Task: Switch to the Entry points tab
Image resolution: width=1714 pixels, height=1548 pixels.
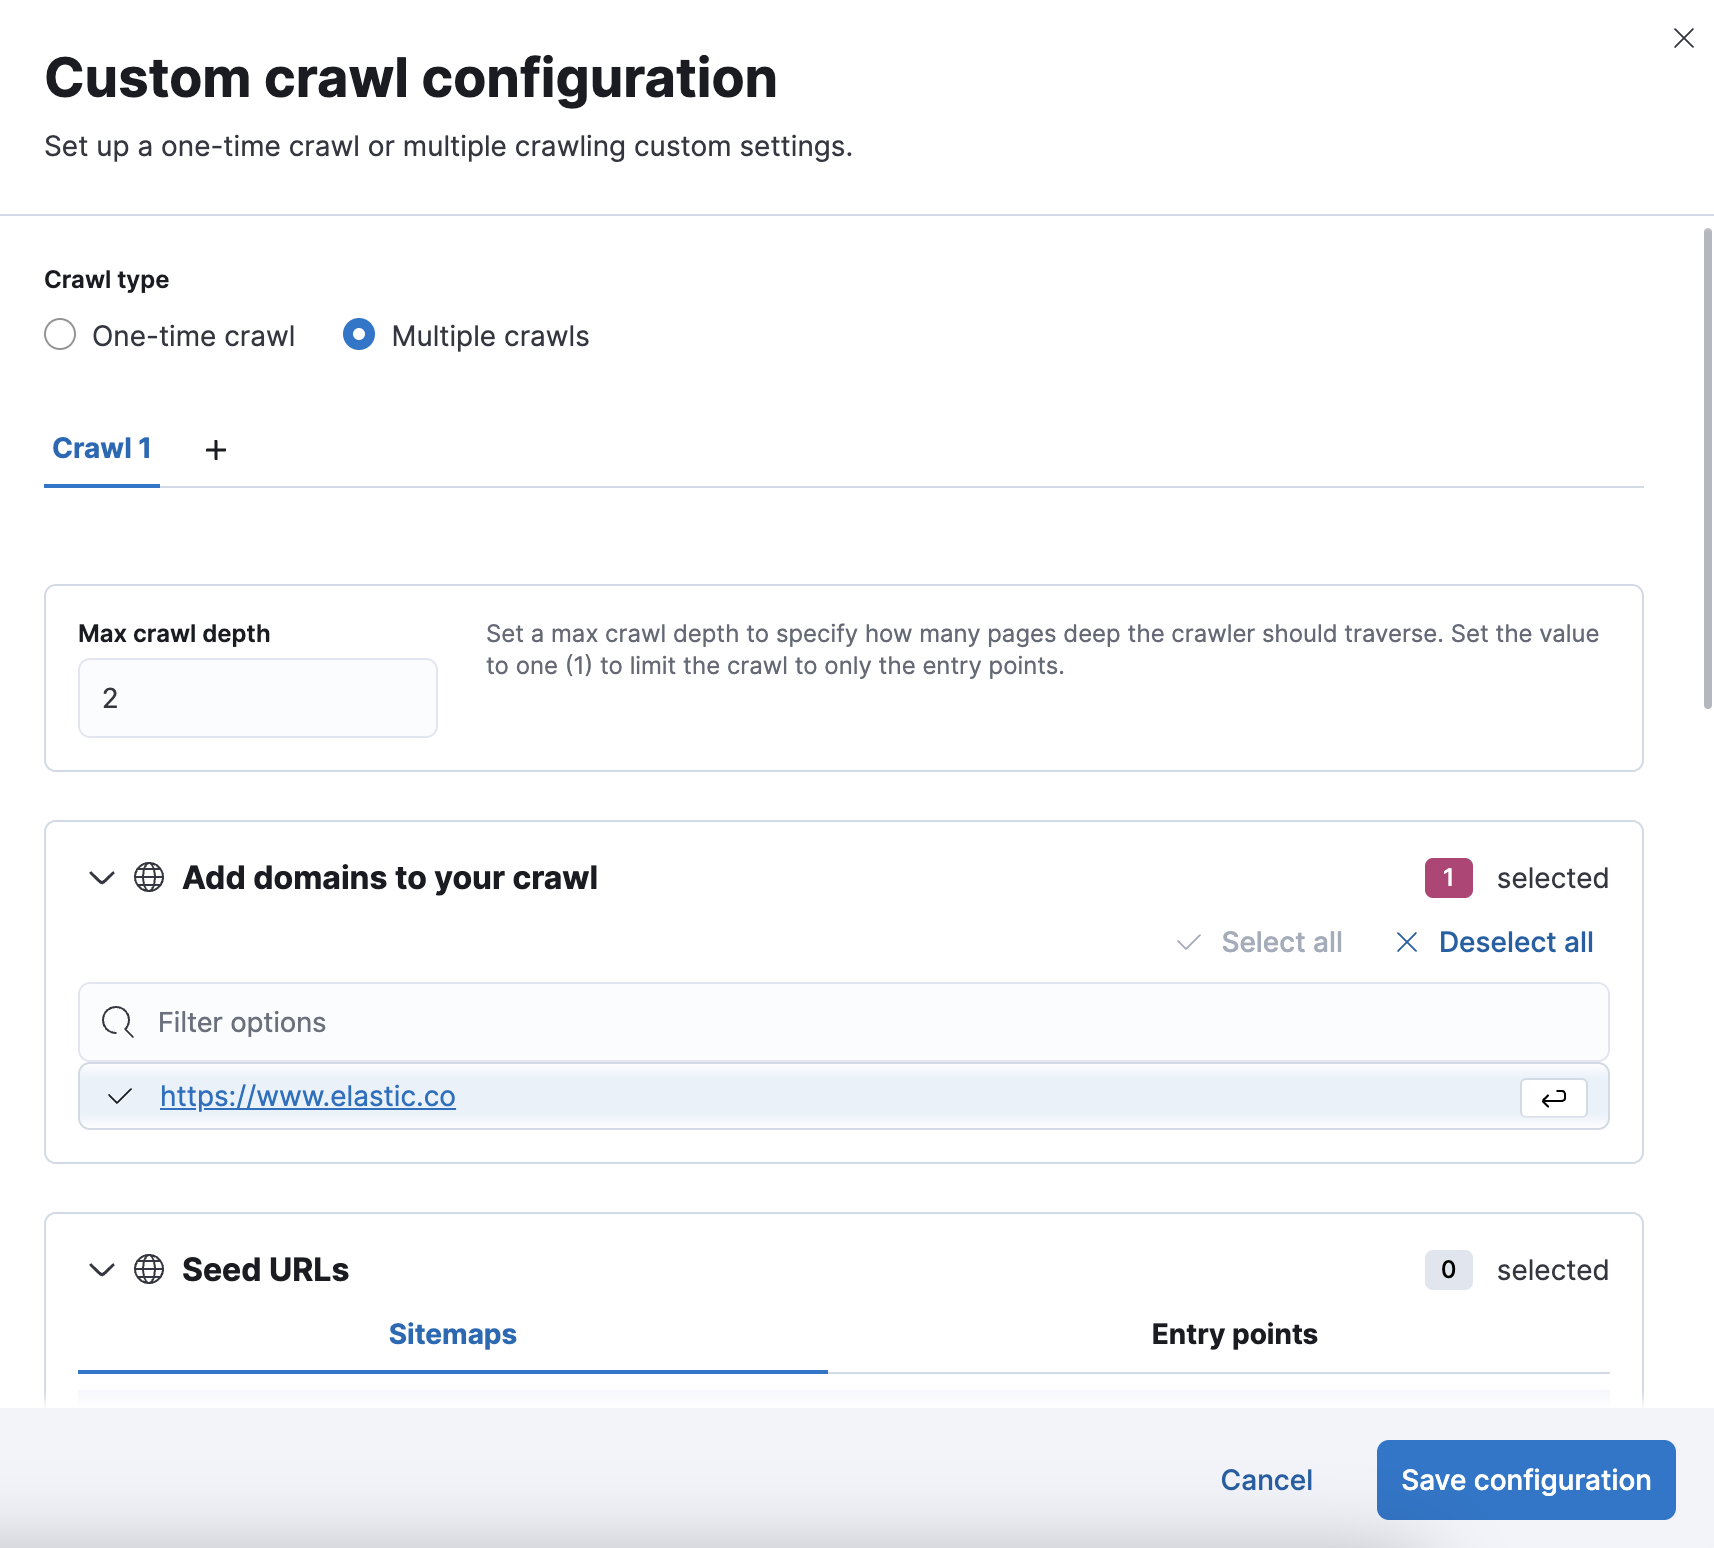Action: point(1234,1334)
